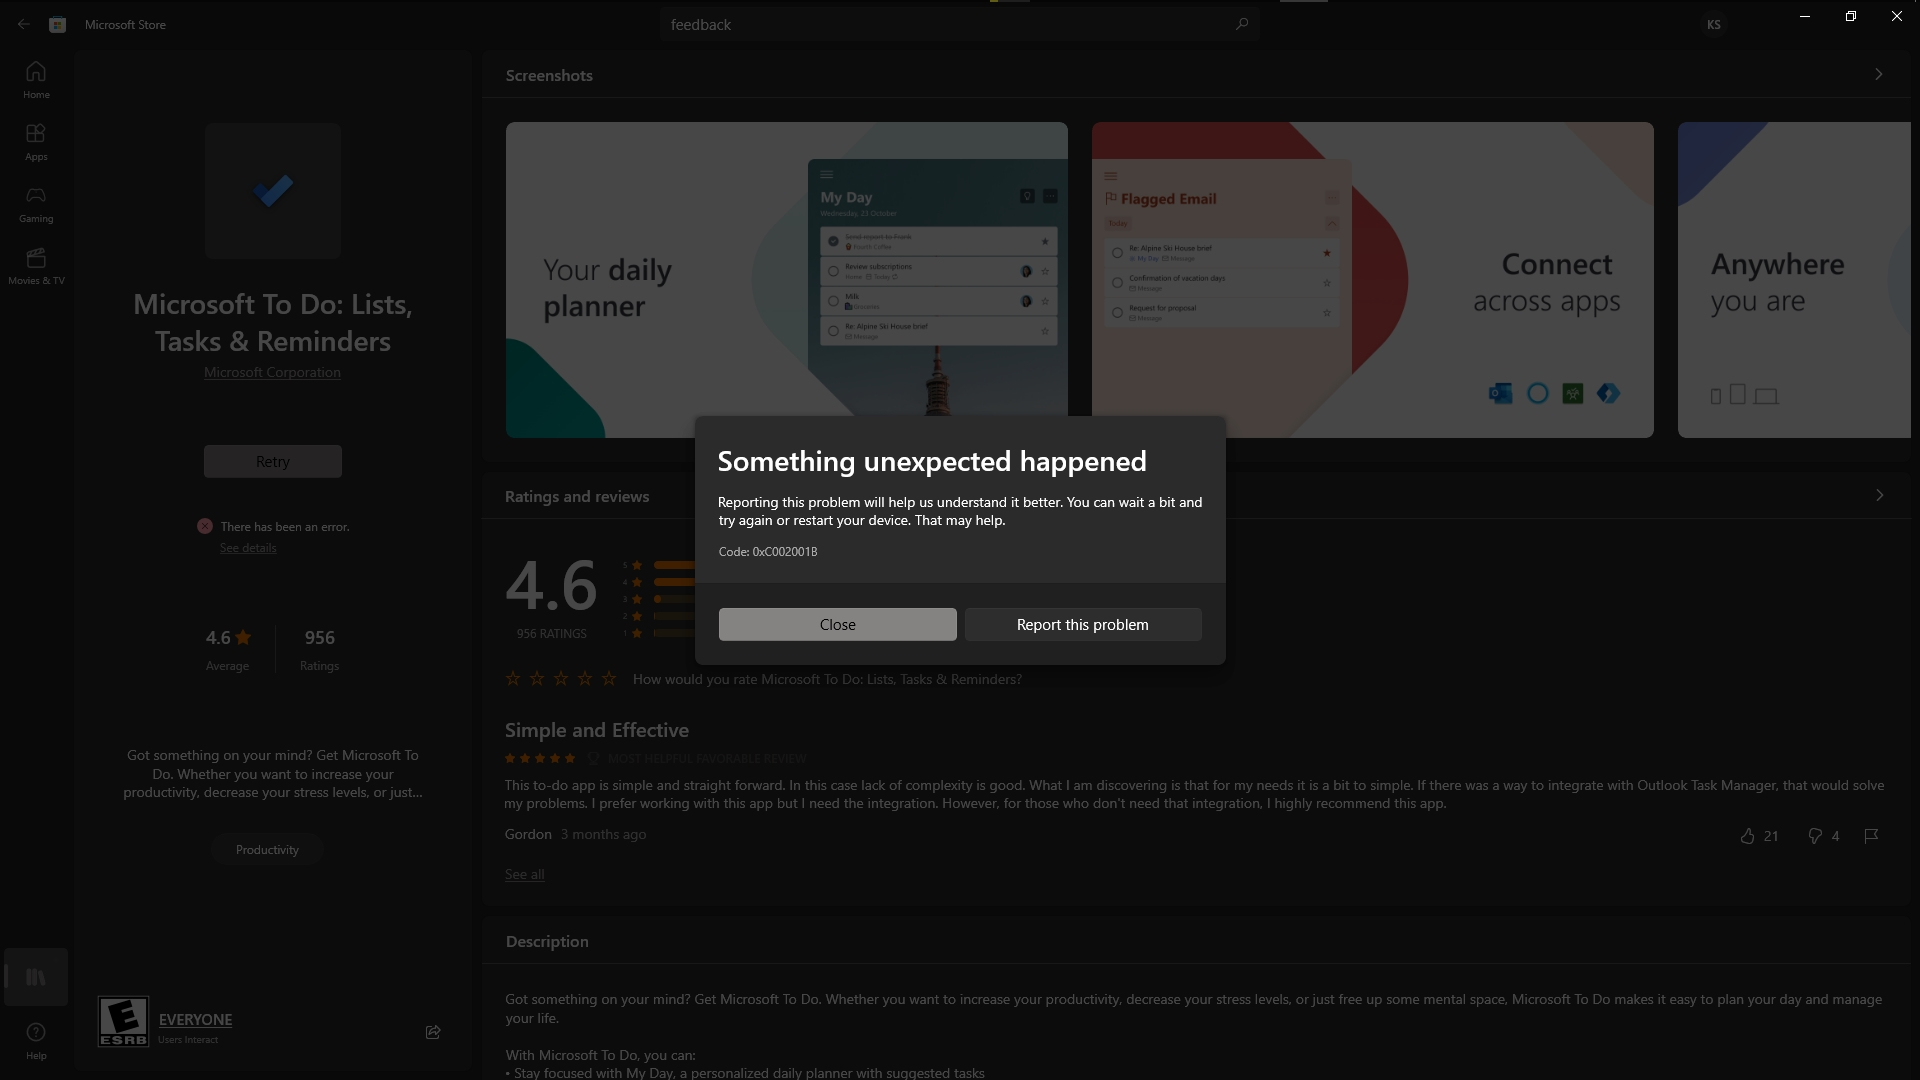Screen dimensions: 1920x1080
Task: Click the share icon
Action: [433, 1031]
